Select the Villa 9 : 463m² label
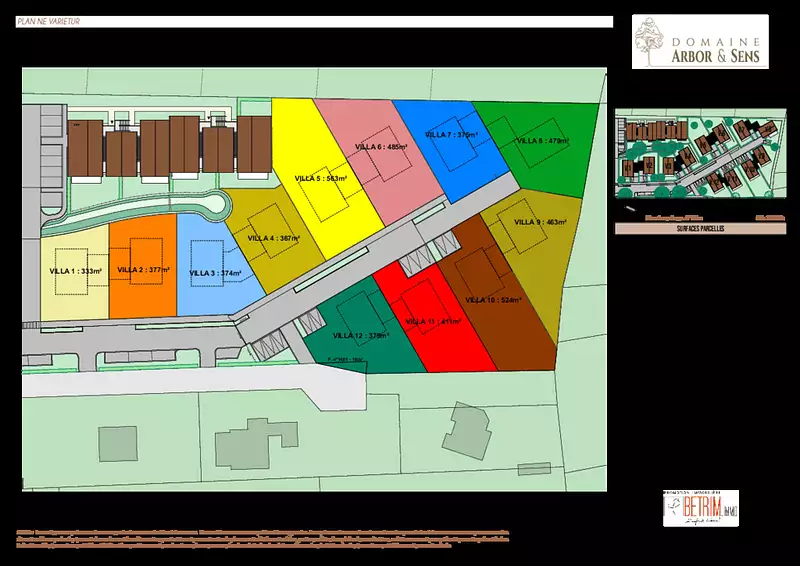Viewport: 800px width, 566px height. (x=540, y=222)
